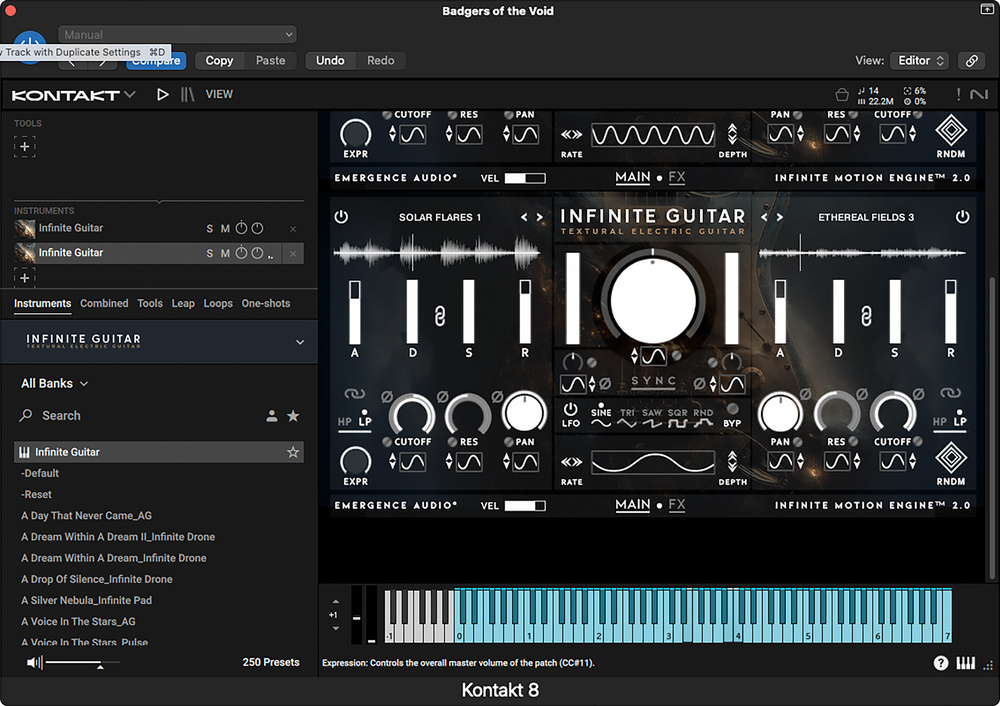Click the plug-in link chain icon
The image size is (1000, 706).
pyautogui.click(x=971, y=61)
